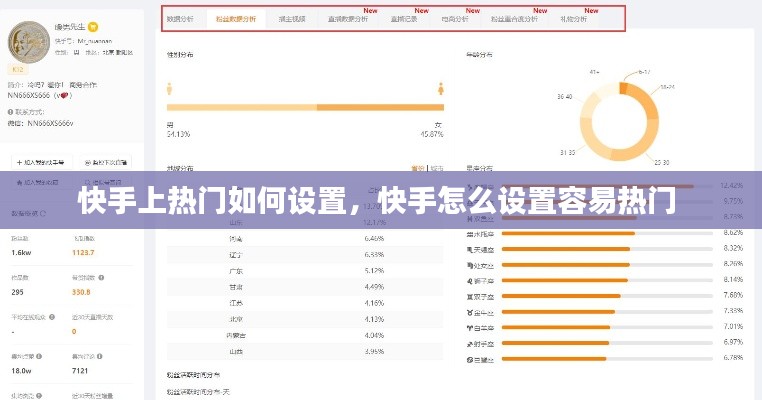The height and width of the screenshot is (400, 762).
Task: Click the first add button under contact info
Action: coord(42,161)
